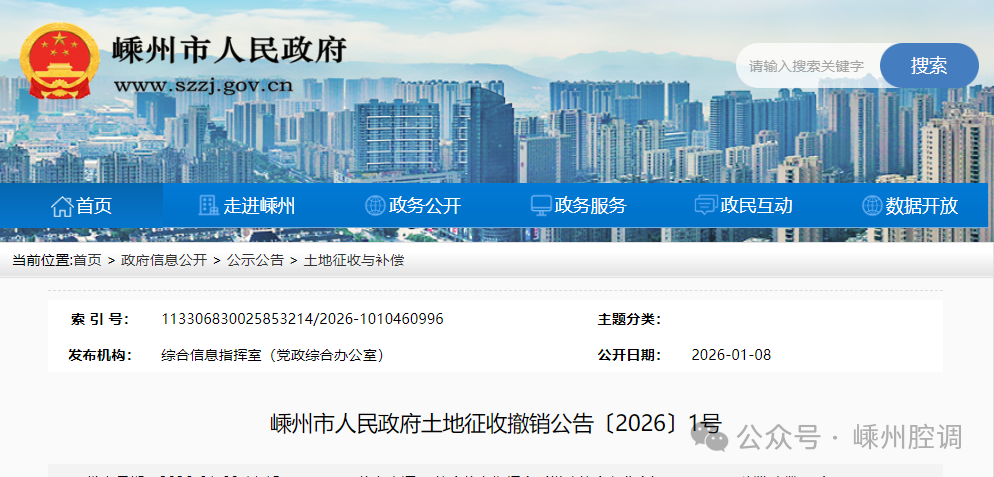The width and height of the screenshot is (994, 477).
Task: Click the building icon beside 走进嵊州
Action: (208, 206)
